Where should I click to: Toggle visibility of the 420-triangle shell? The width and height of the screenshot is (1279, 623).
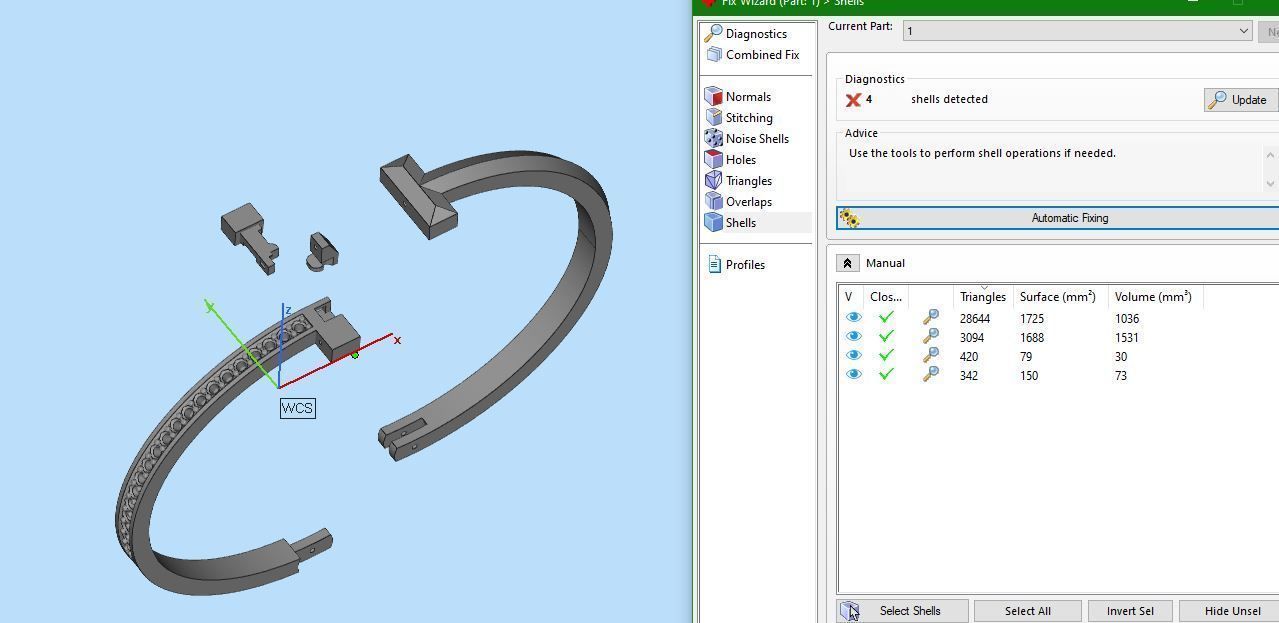tap(853, 356)
